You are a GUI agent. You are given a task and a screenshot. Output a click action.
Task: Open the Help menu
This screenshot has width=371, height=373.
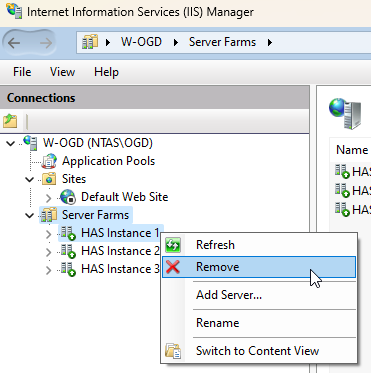click(x=106, y=72)
